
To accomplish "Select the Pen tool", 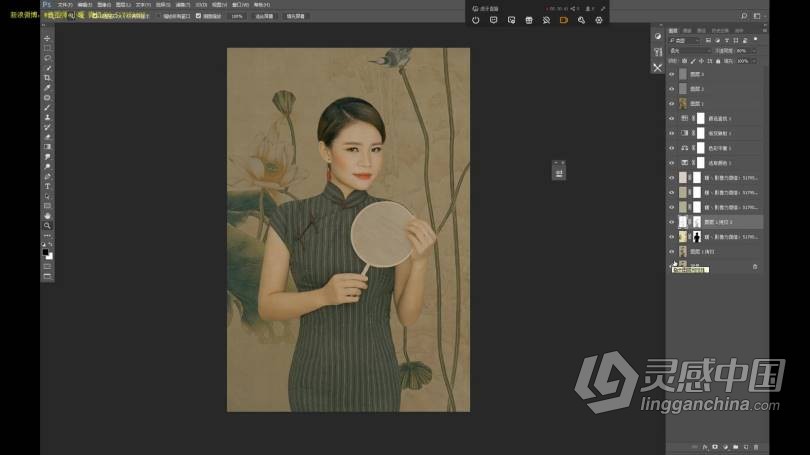I will pyautogui.click(x=47, y=176).
